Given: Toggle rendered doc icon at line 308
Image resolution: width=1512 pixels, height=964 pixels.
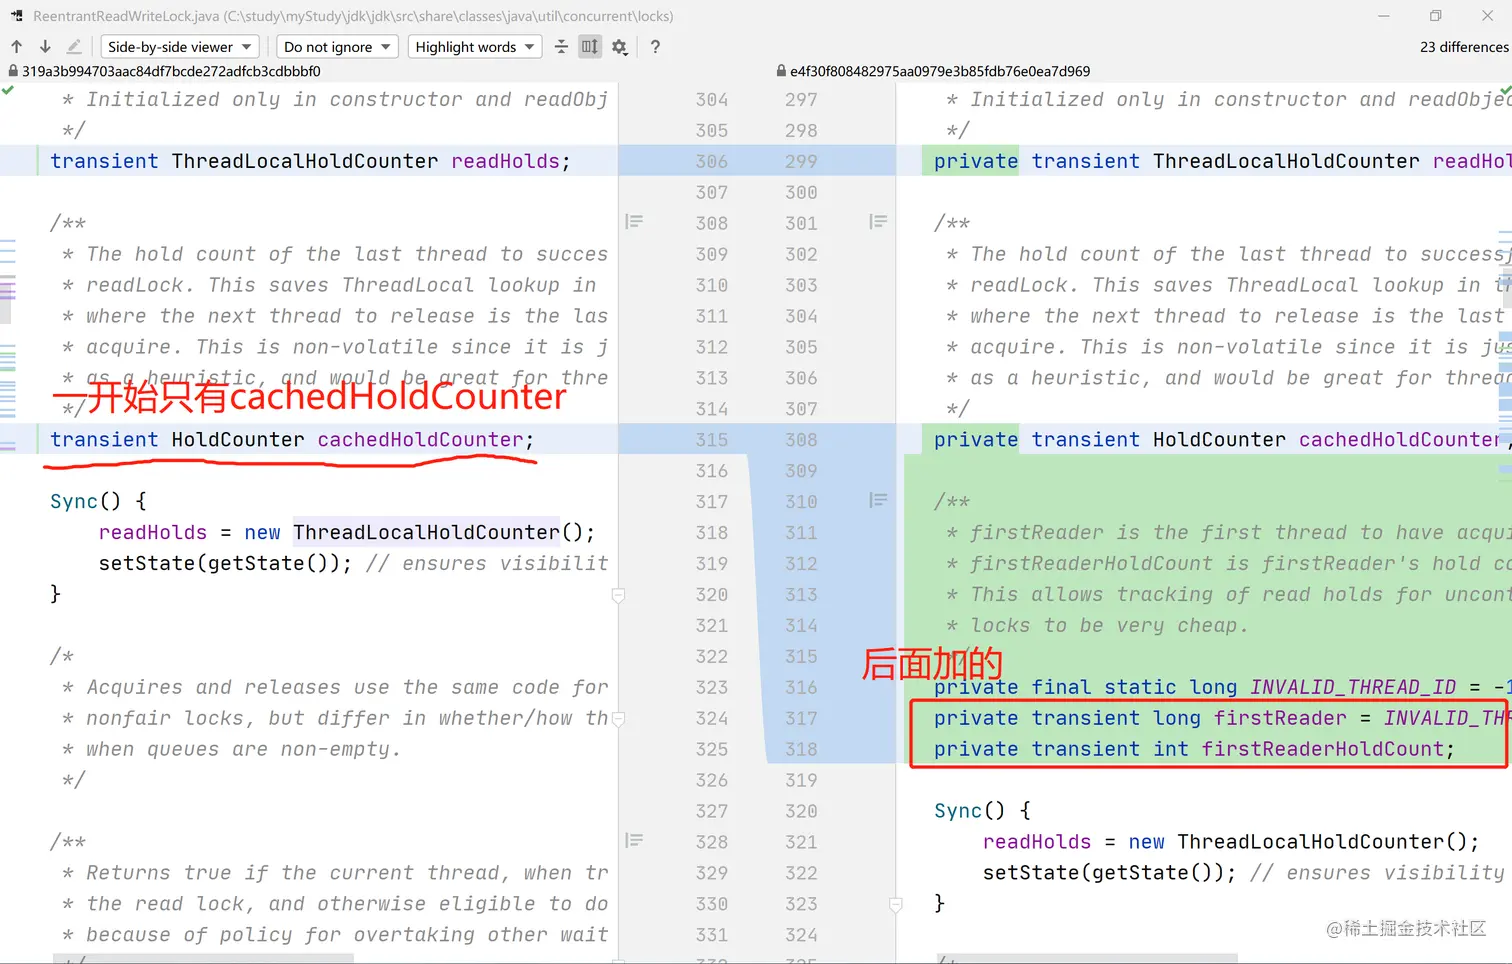Looking at the screenshot, I should click(x=634, y=221).
